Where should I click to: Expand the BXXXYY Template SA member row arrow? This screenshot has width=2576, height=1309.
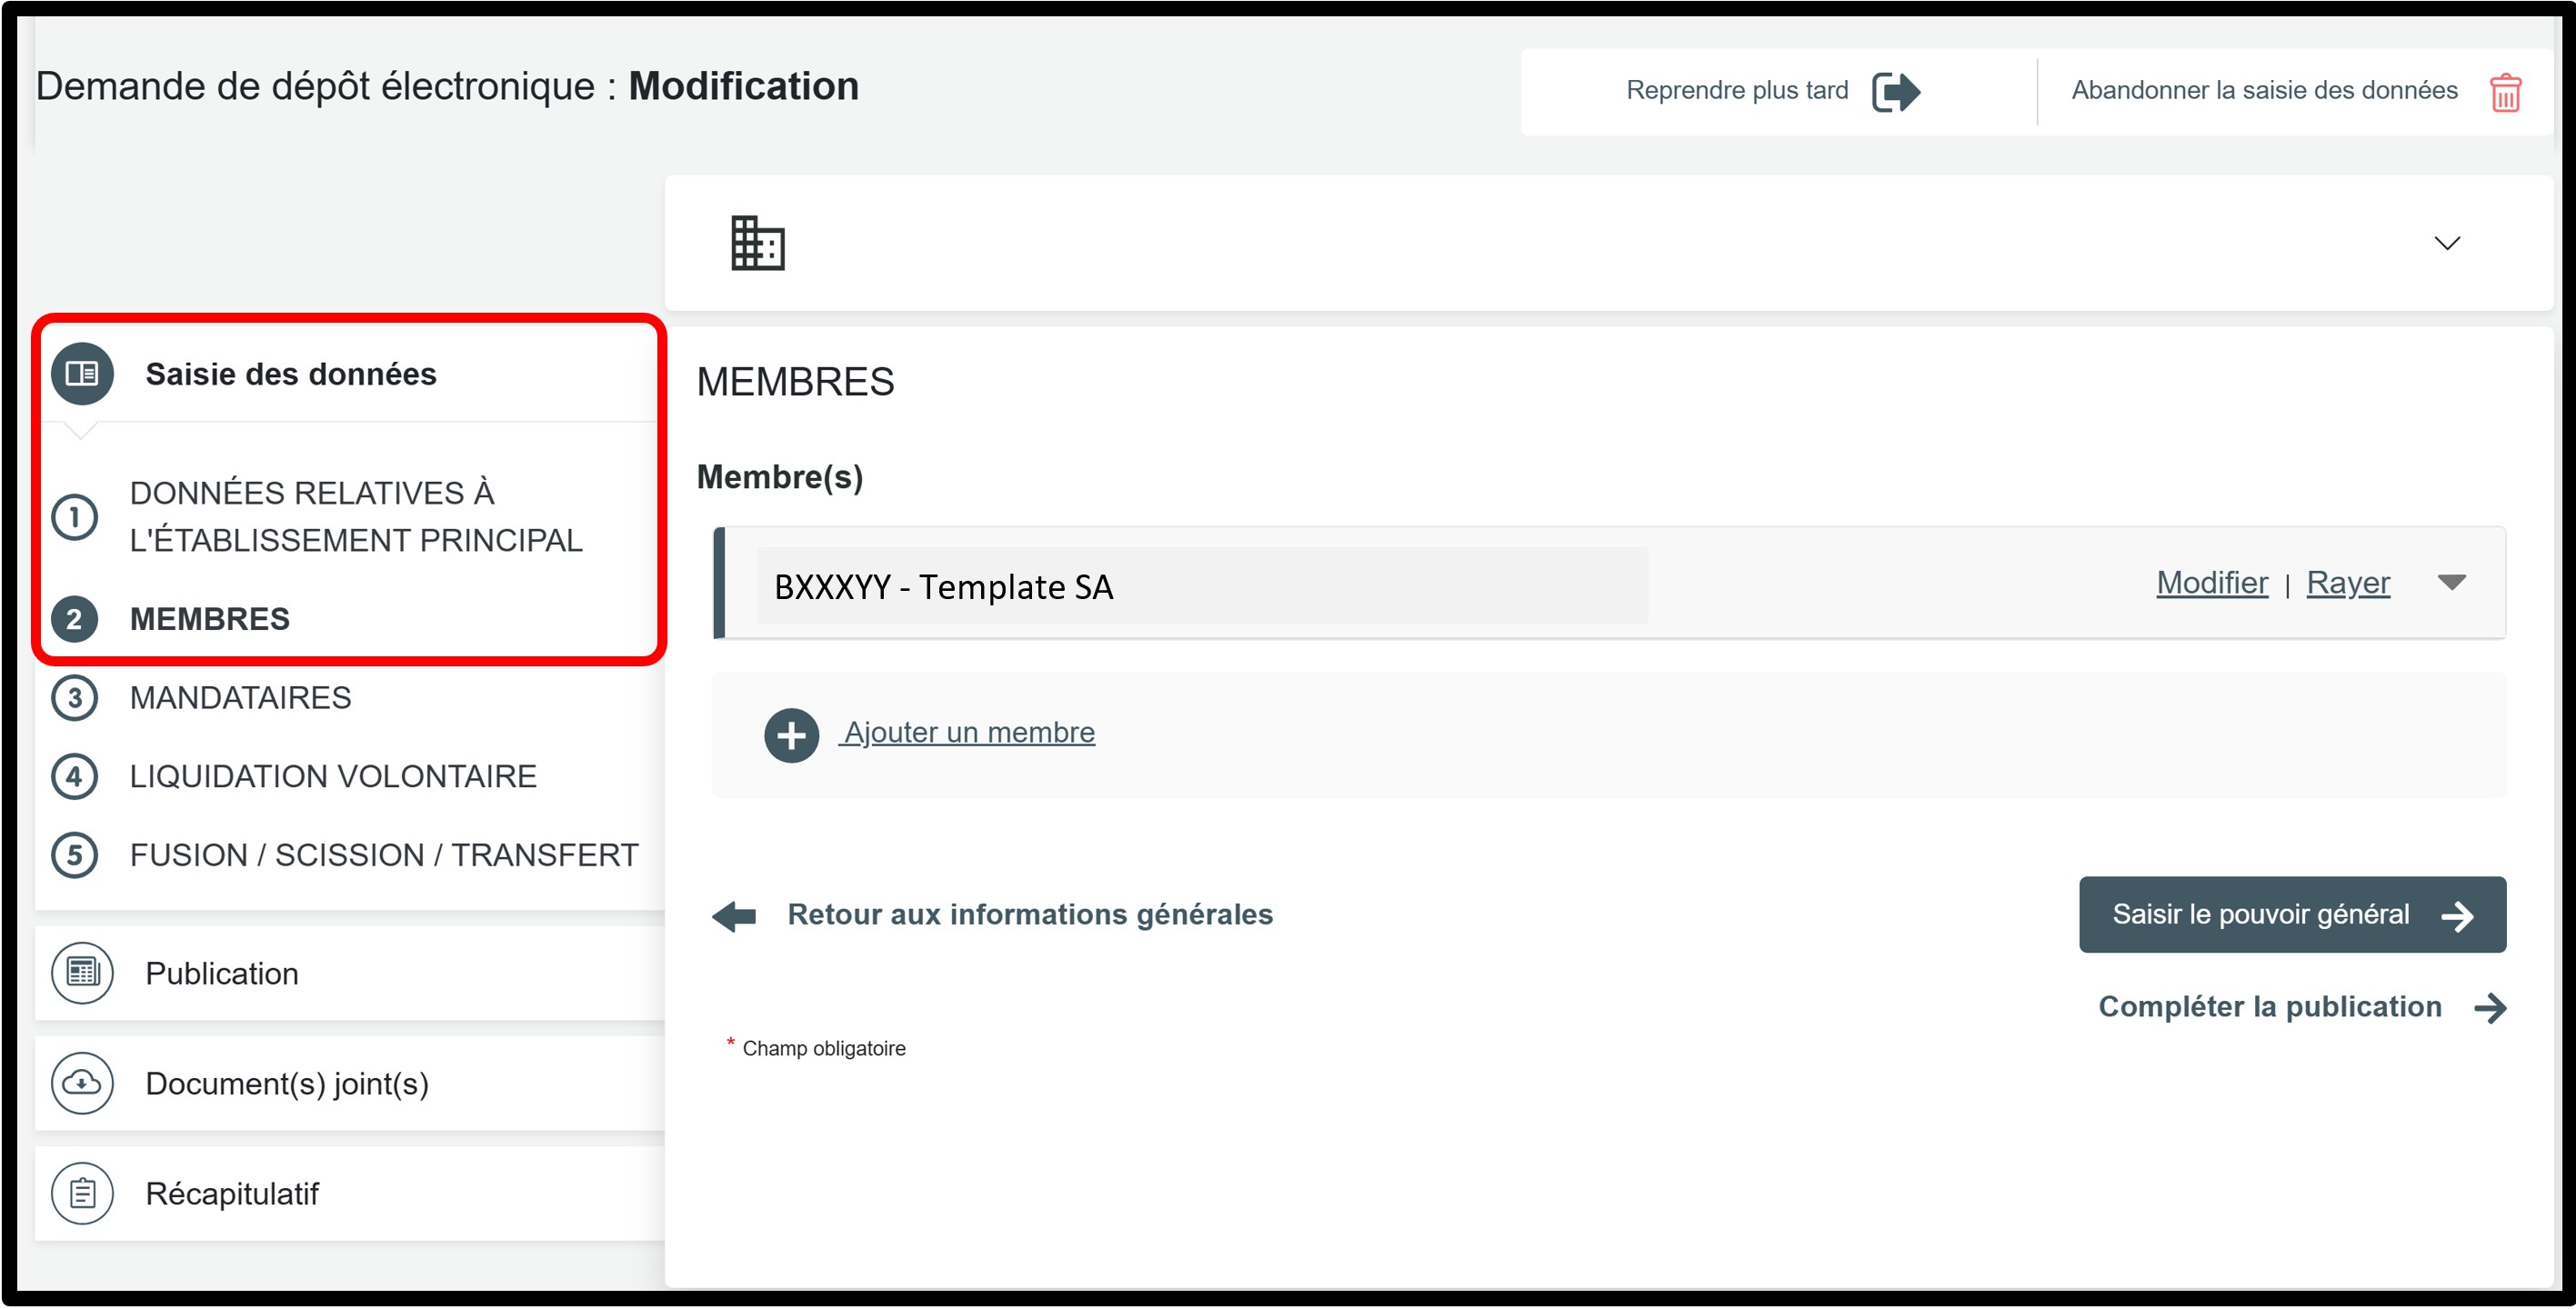pos(2451,582)
